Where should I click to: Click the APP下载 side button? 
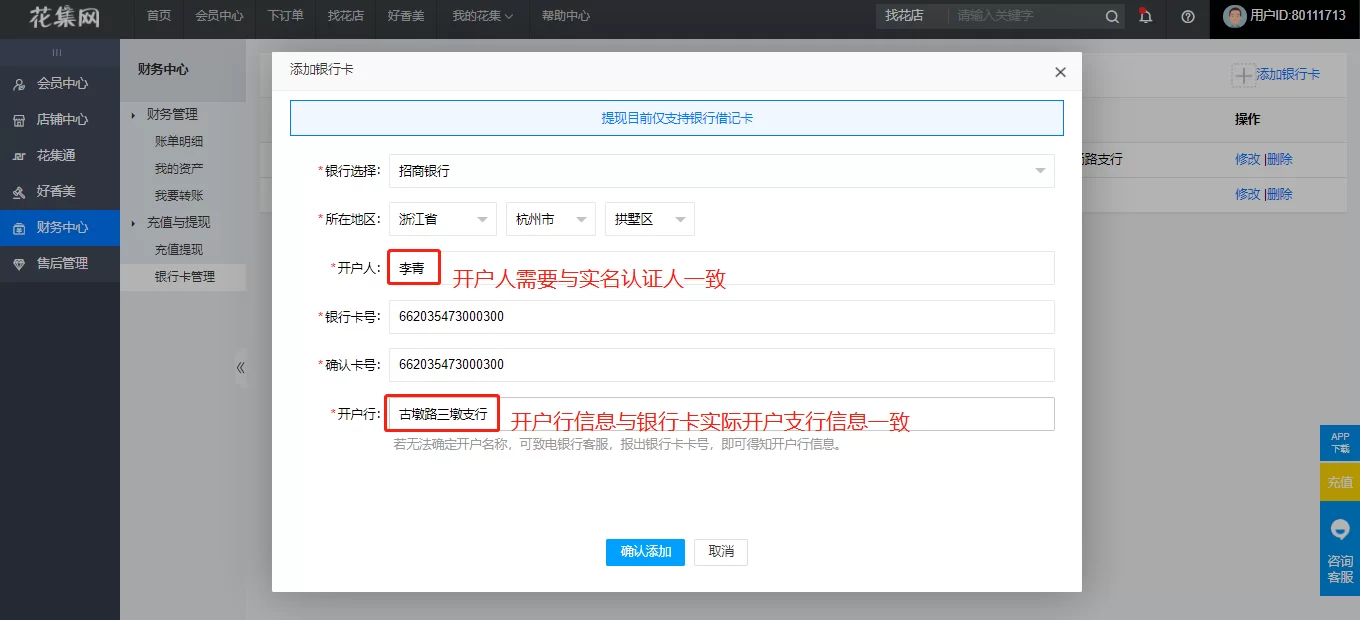pos(1340,443)
